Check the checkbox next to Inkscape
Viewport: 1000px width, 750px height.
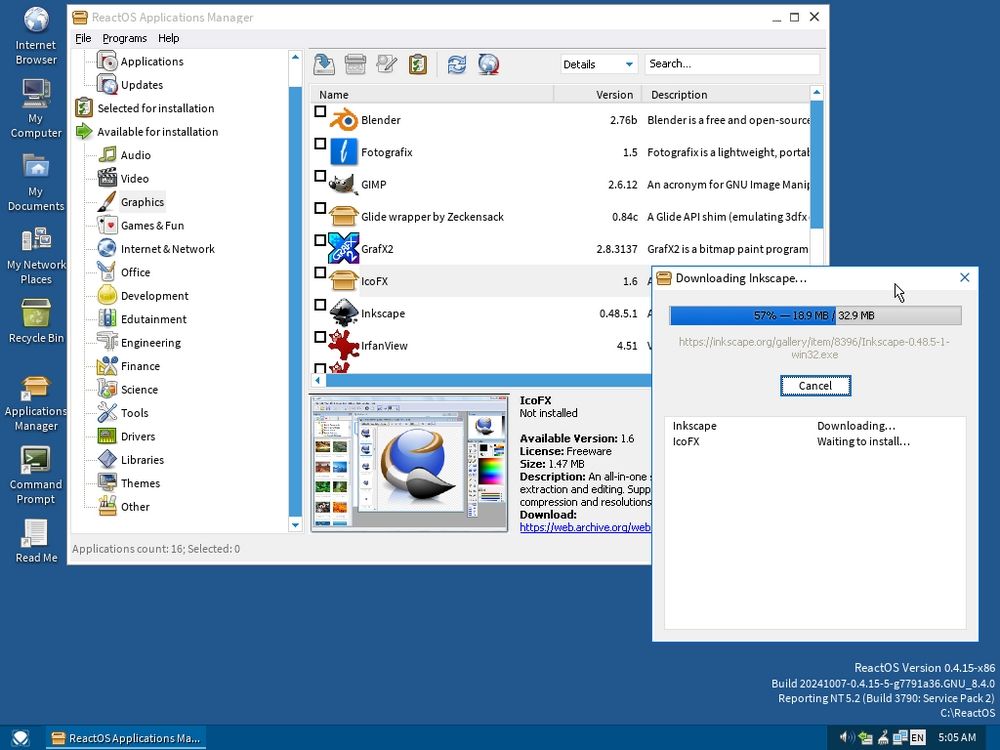click(320, 306)
